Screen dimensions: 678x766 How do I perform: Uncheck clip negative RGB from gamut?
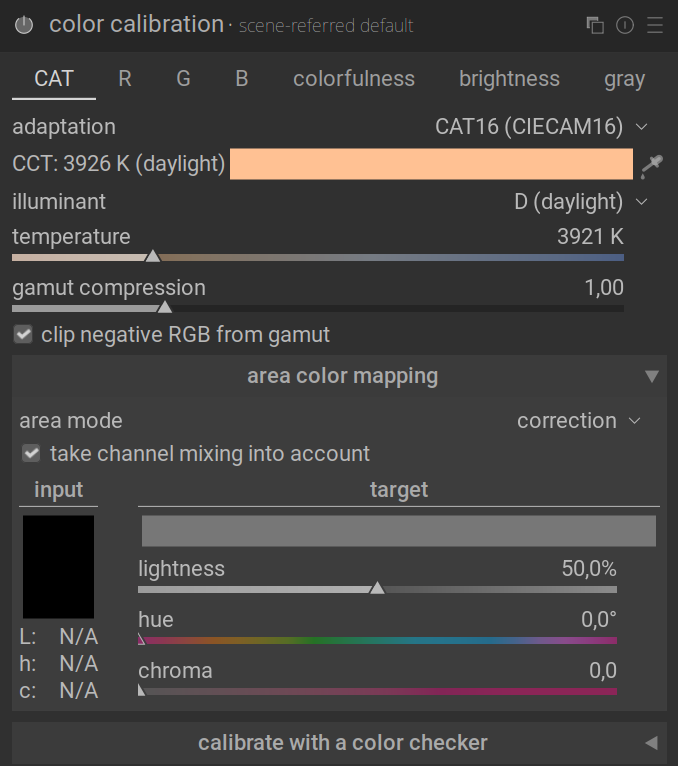(x=23, y=335)
